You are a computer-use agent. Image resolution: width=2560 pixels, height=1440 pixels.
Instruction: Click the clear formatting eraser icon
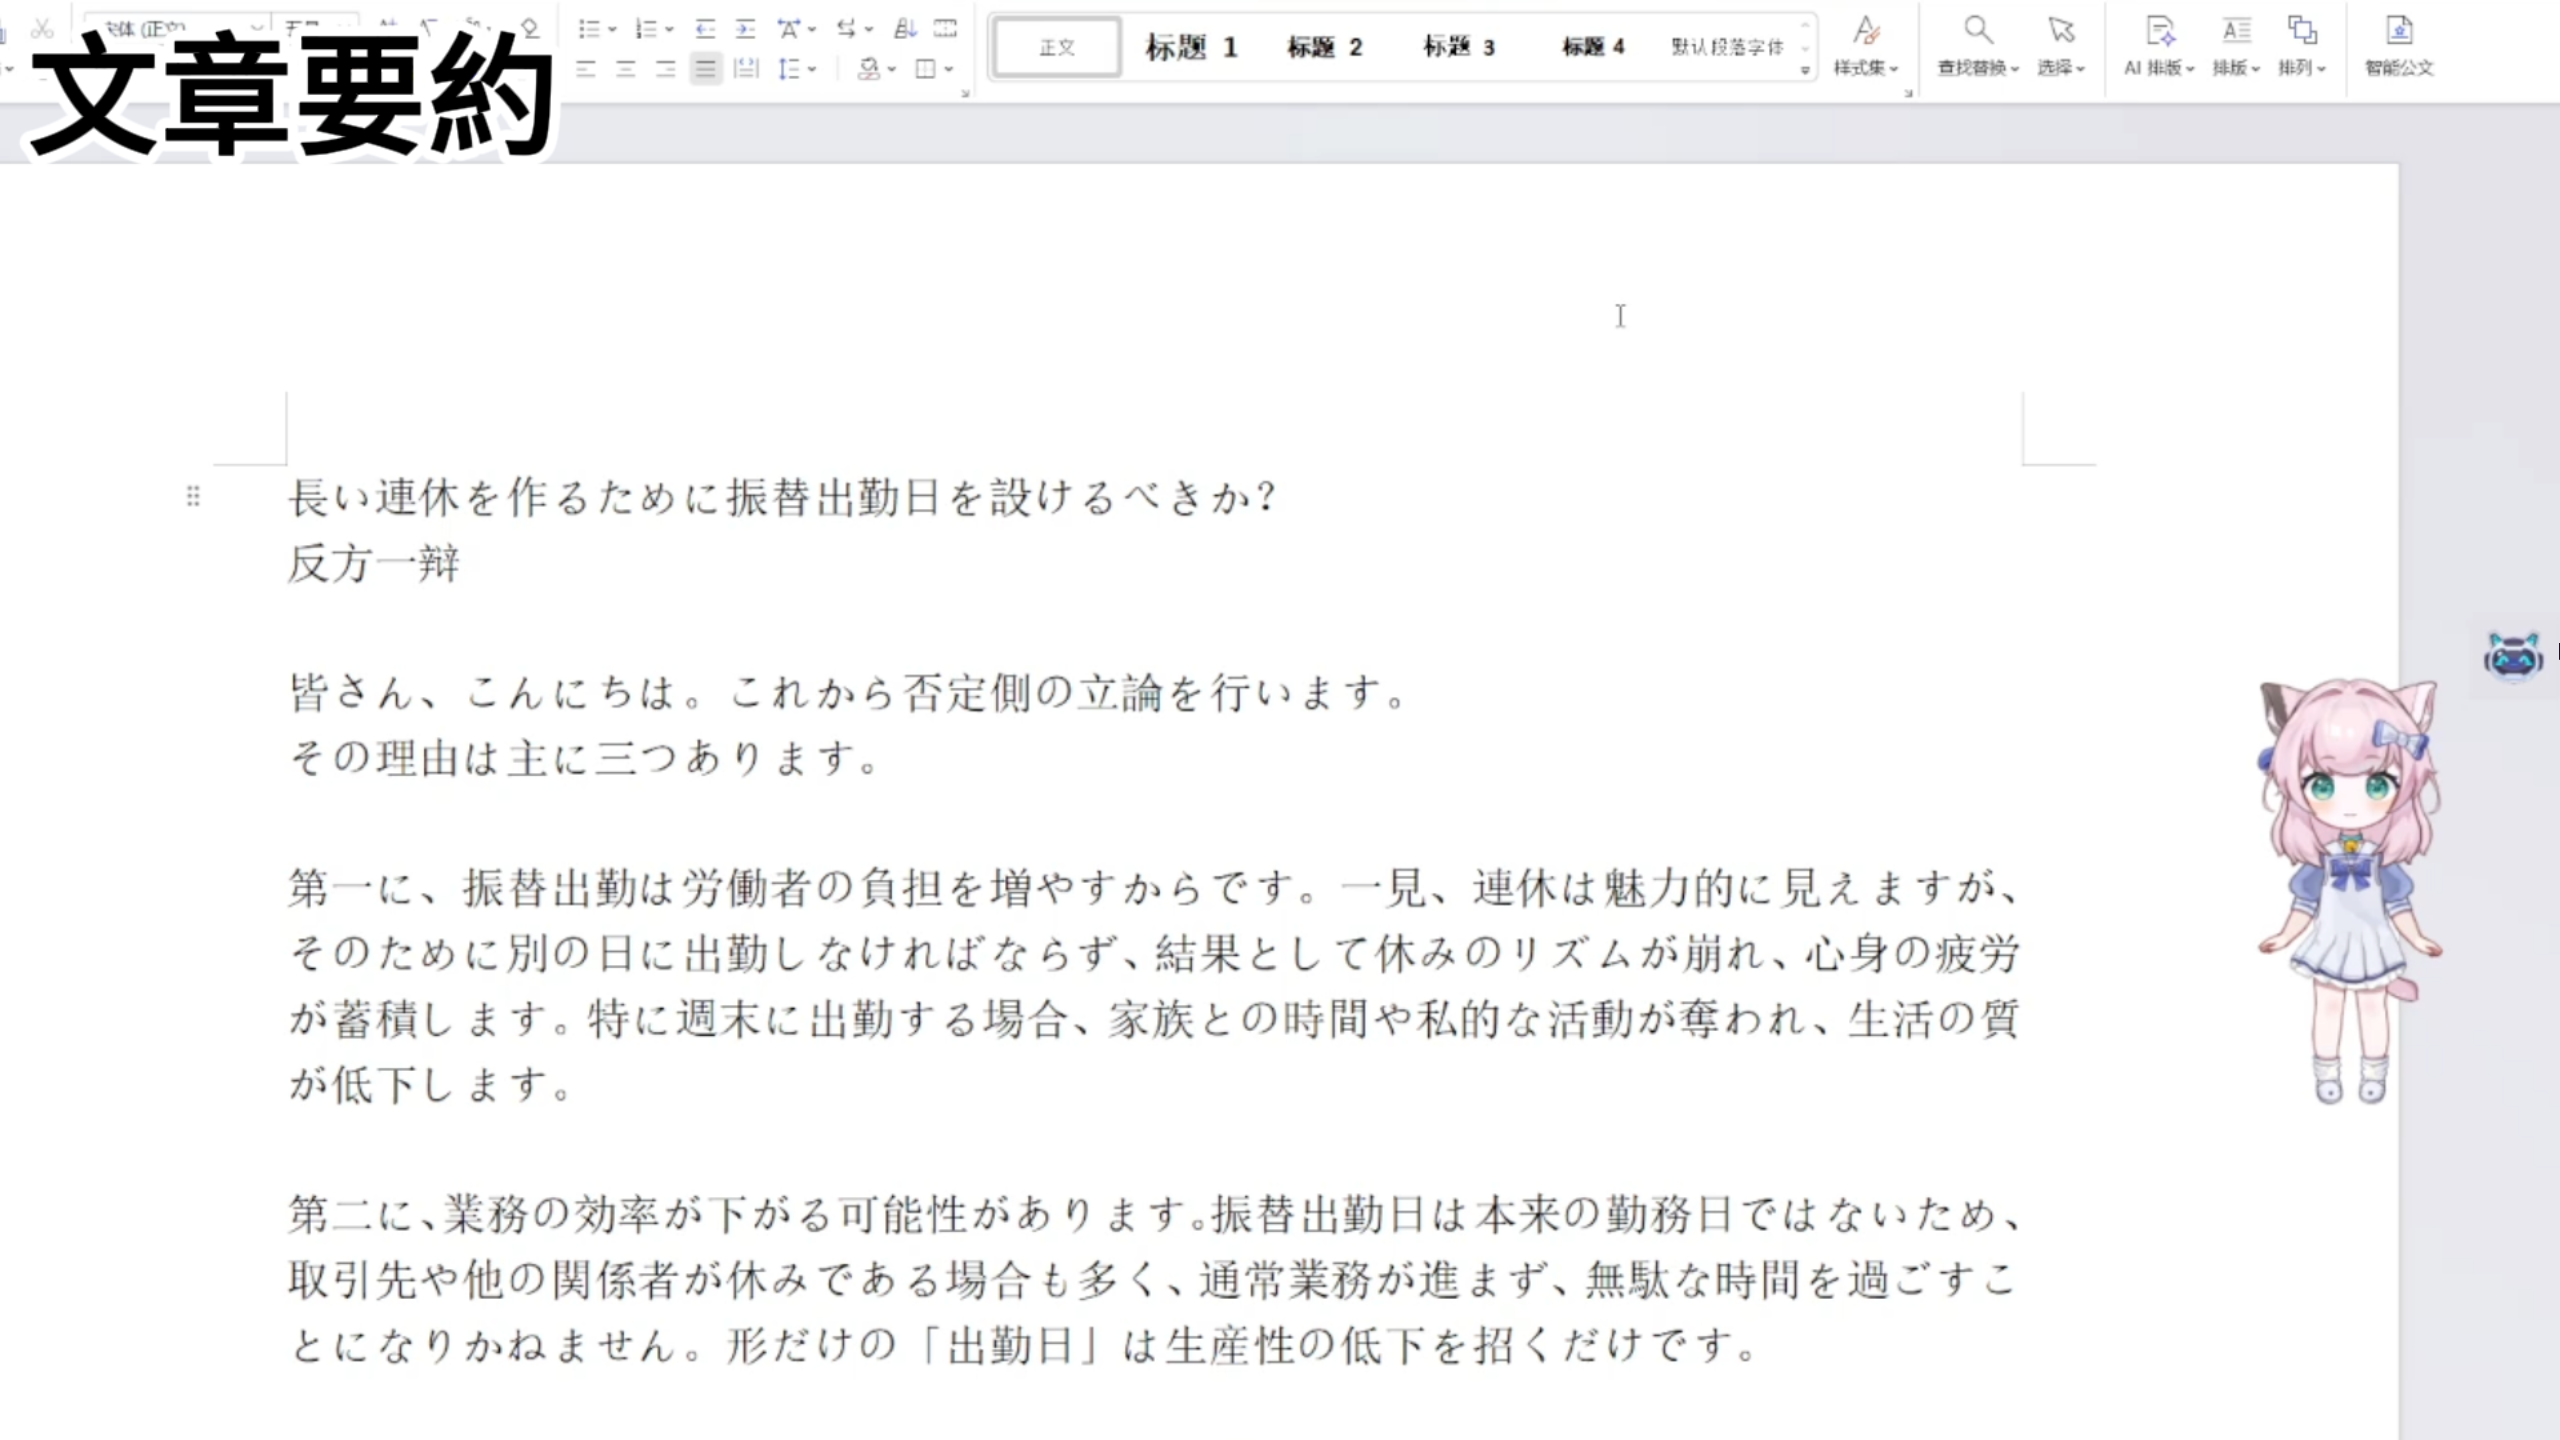530,28
